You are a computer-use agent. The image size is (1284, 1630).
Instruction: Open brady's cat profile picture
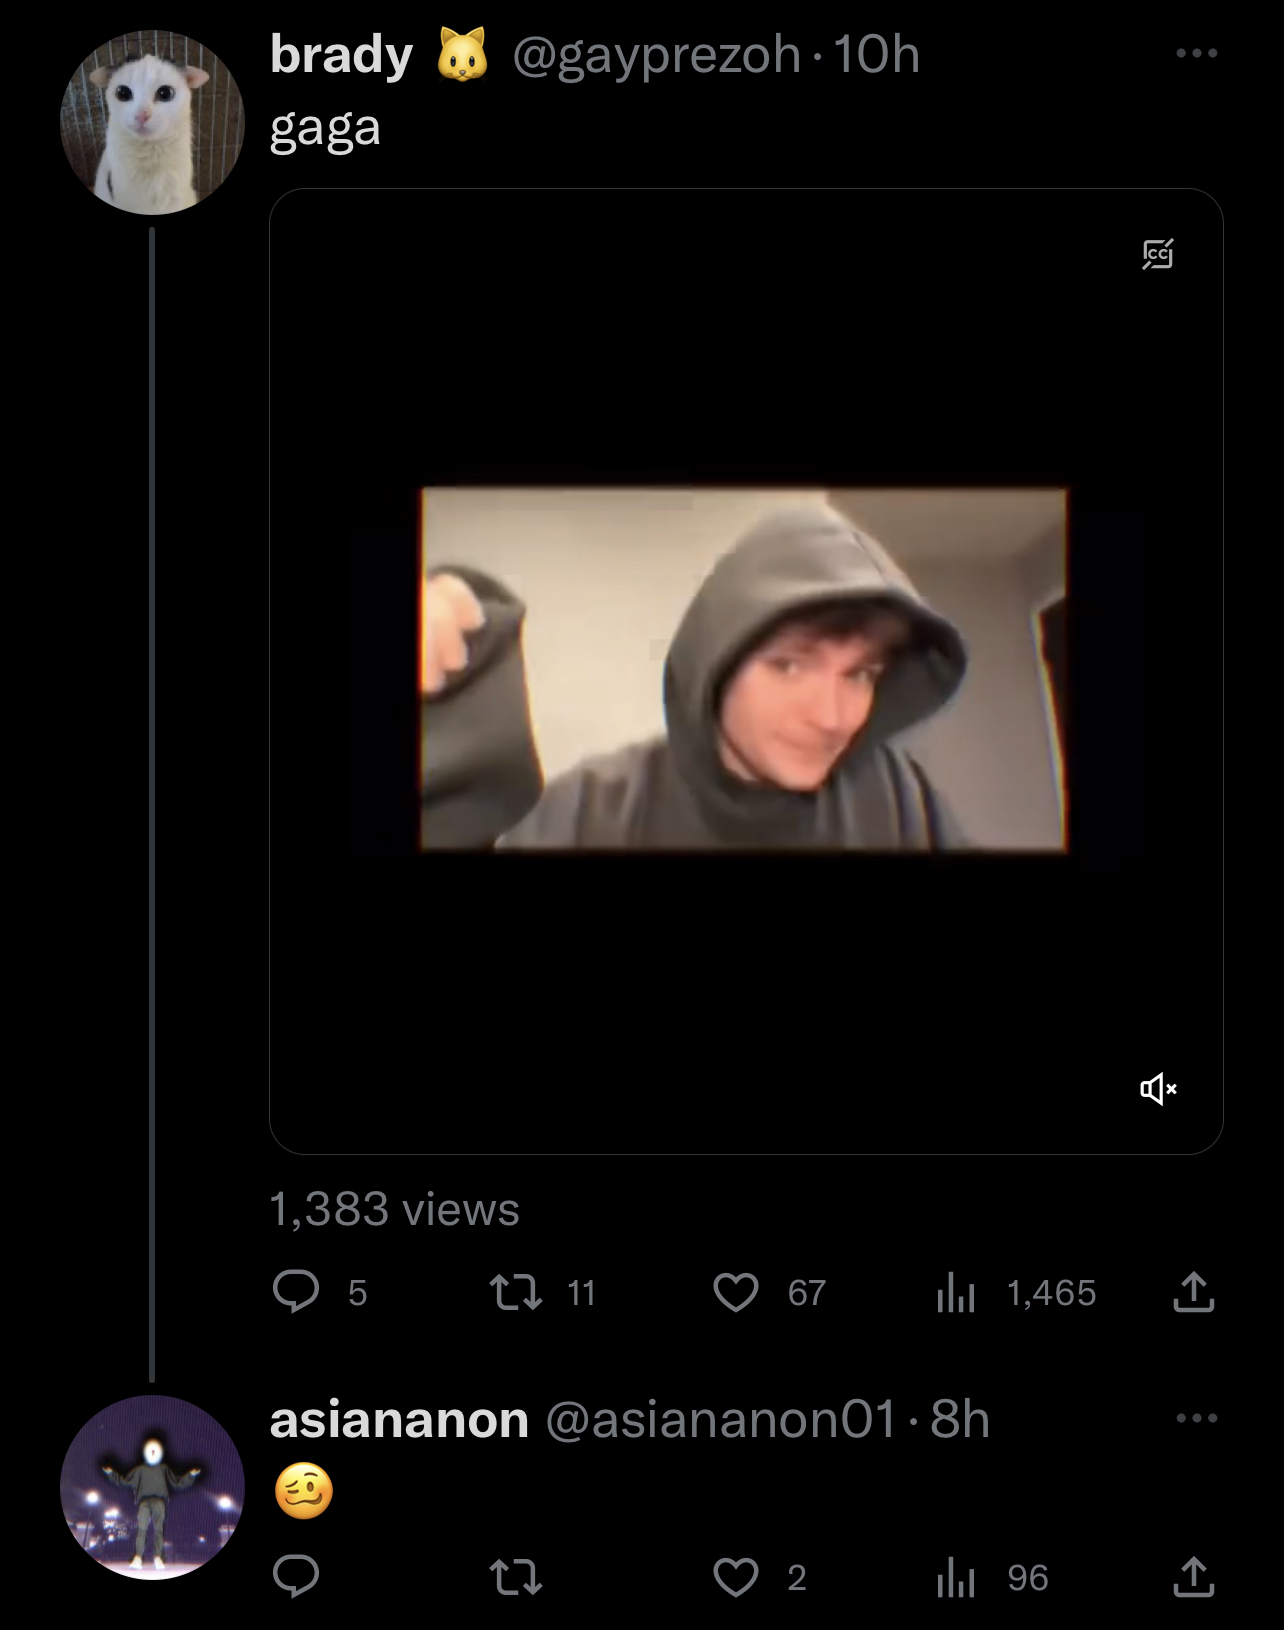[x=152, y=122]
